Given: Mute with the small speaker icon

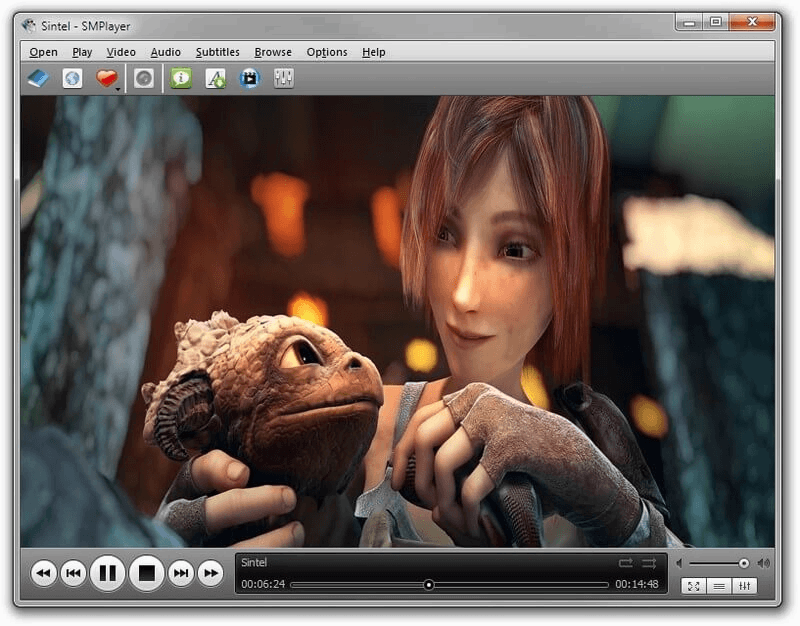Looking at the screenshot, I should 679,563.
